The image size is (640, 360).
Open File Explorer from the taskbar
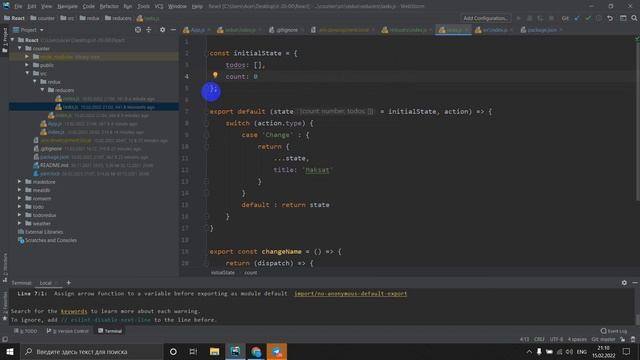tap(214, 351)
